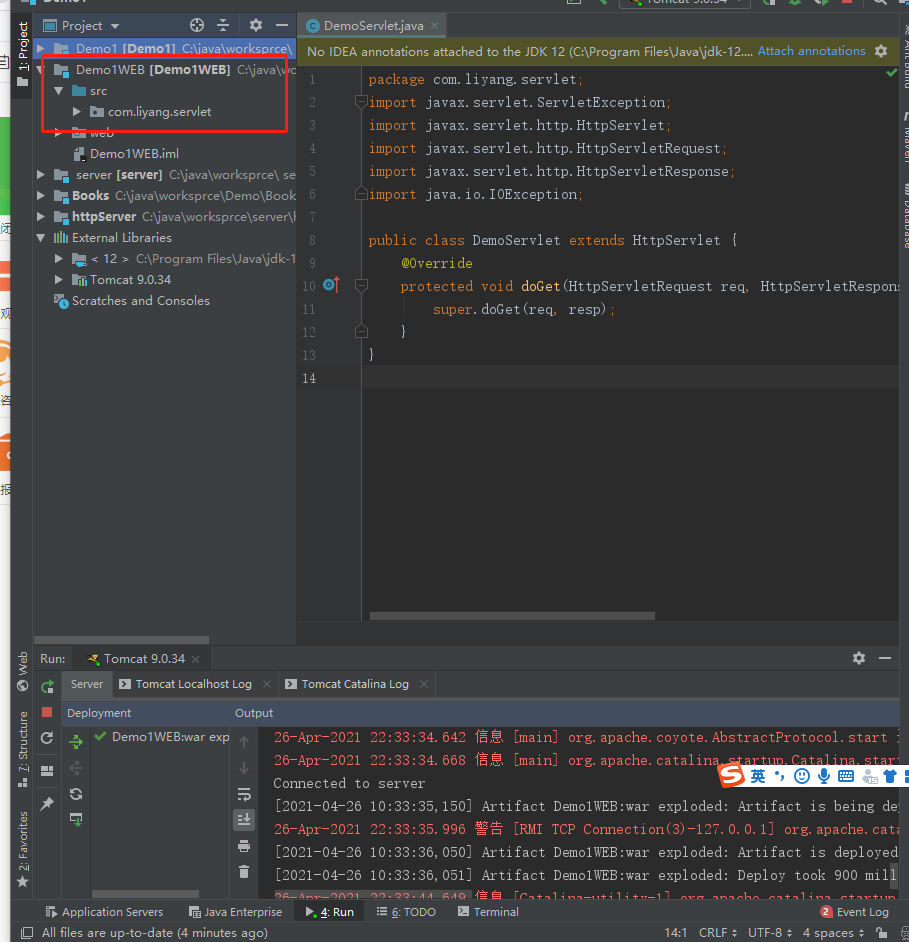This screenshot has height=942, width=909.
Task: Expand the server module node
Action: pos(41,175)
